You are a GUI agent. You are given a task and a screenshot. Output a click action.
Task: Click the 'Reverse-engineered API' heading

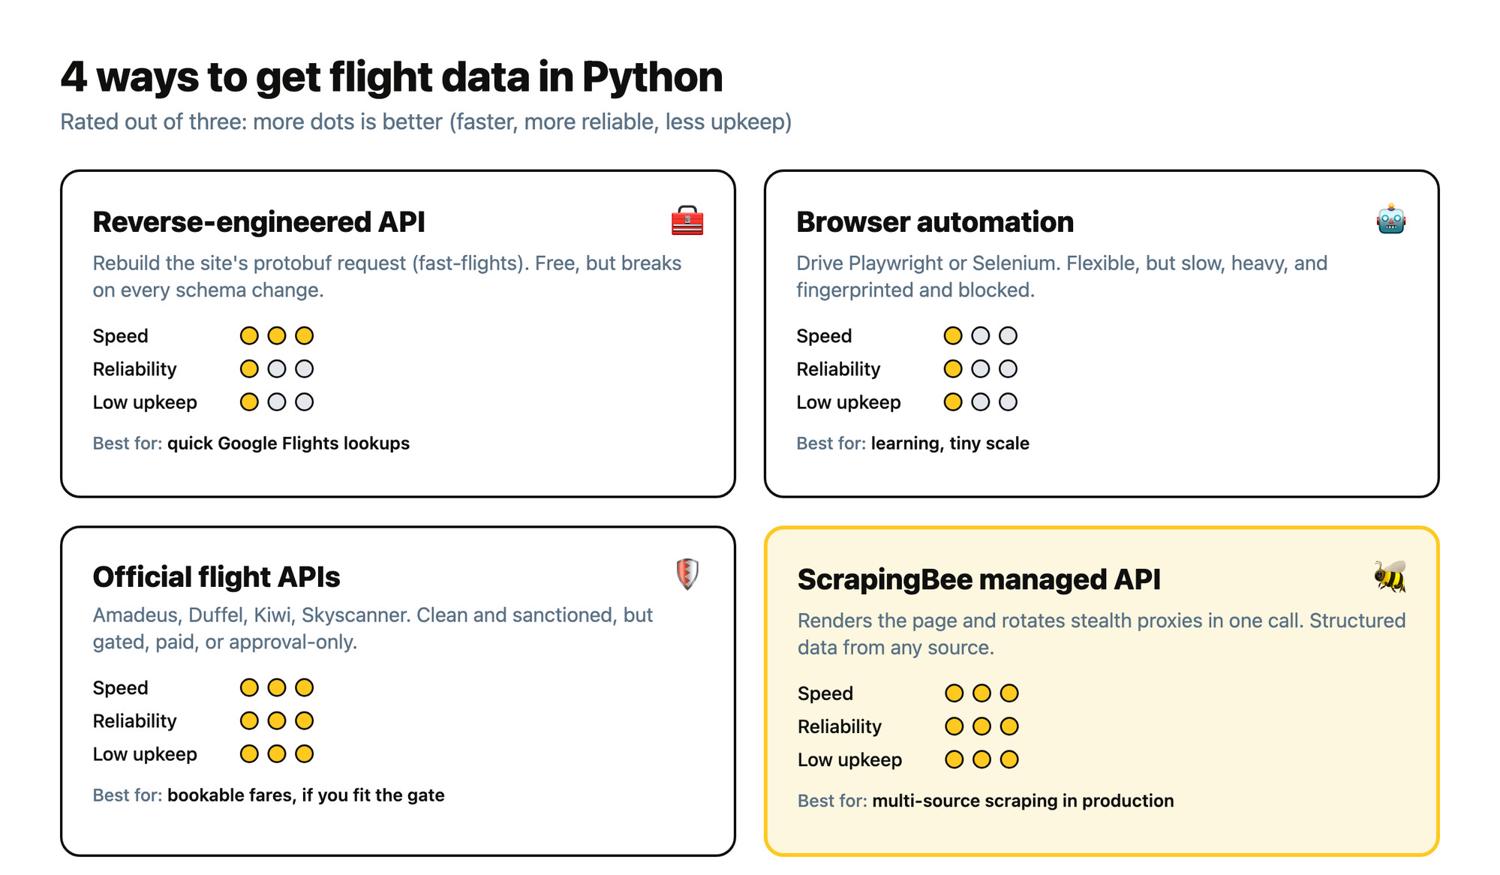point(259,222)
